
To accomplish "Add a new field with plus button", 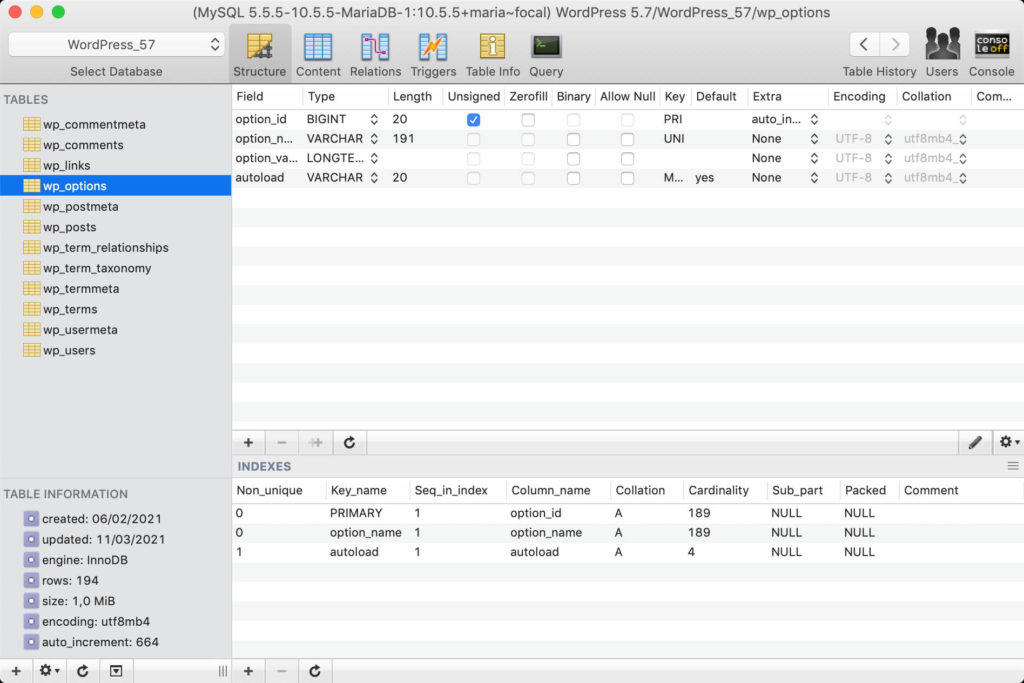I will tap(248, 443).
